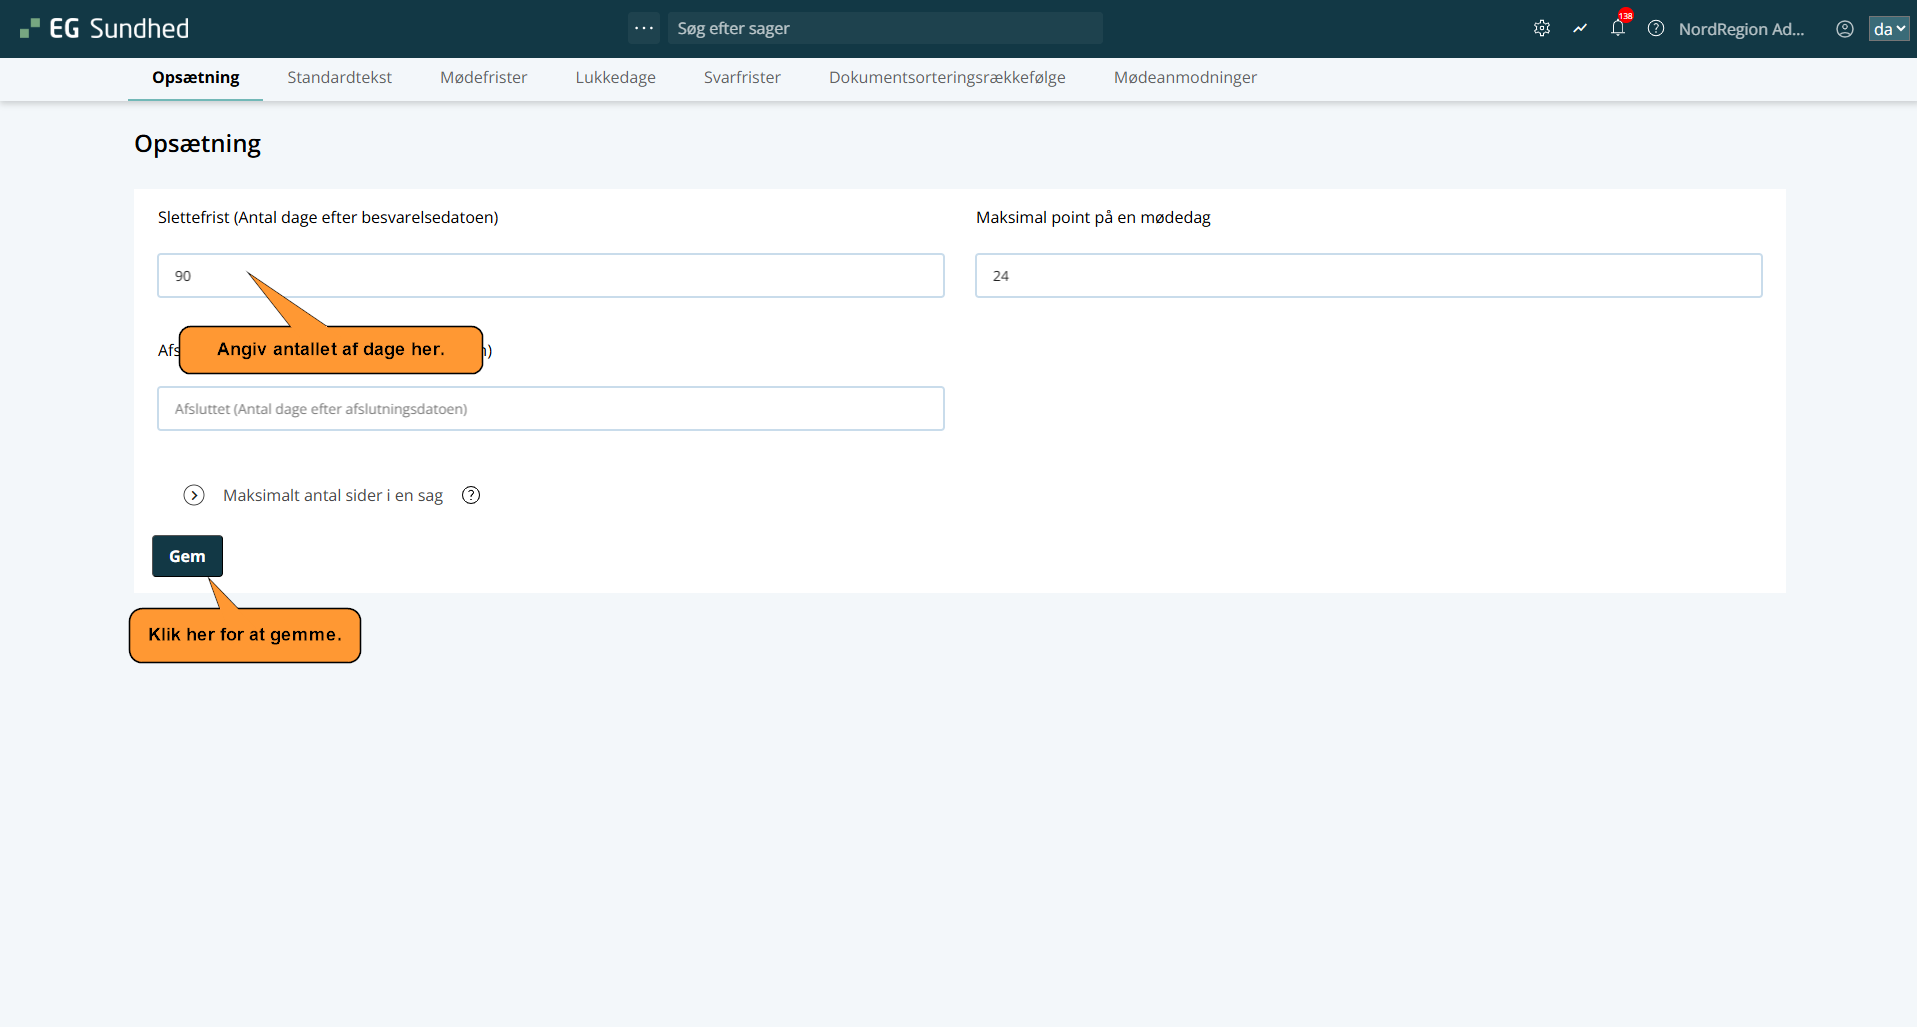
Task: Click the Gem button
Action: pyautogui.click(x=187, y=556)
